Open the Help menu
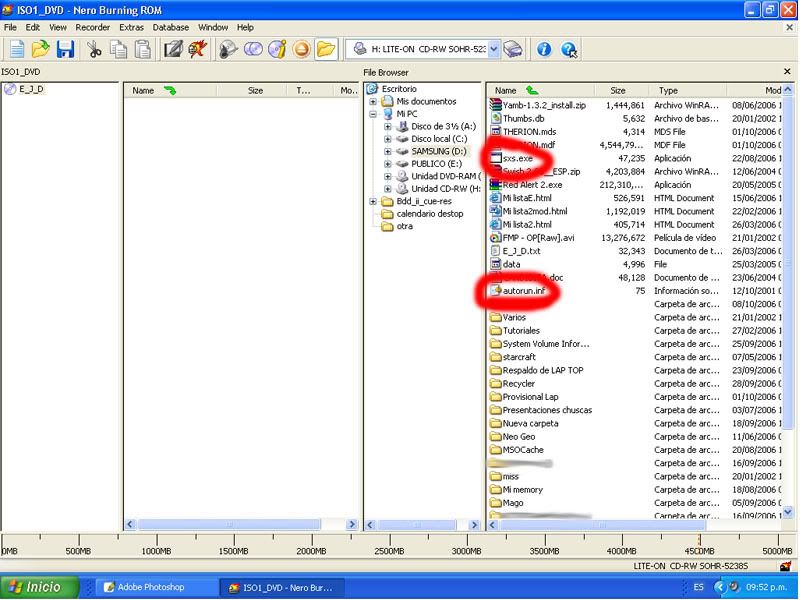Screen dimensions: 800x600 (x=245, y=28)
